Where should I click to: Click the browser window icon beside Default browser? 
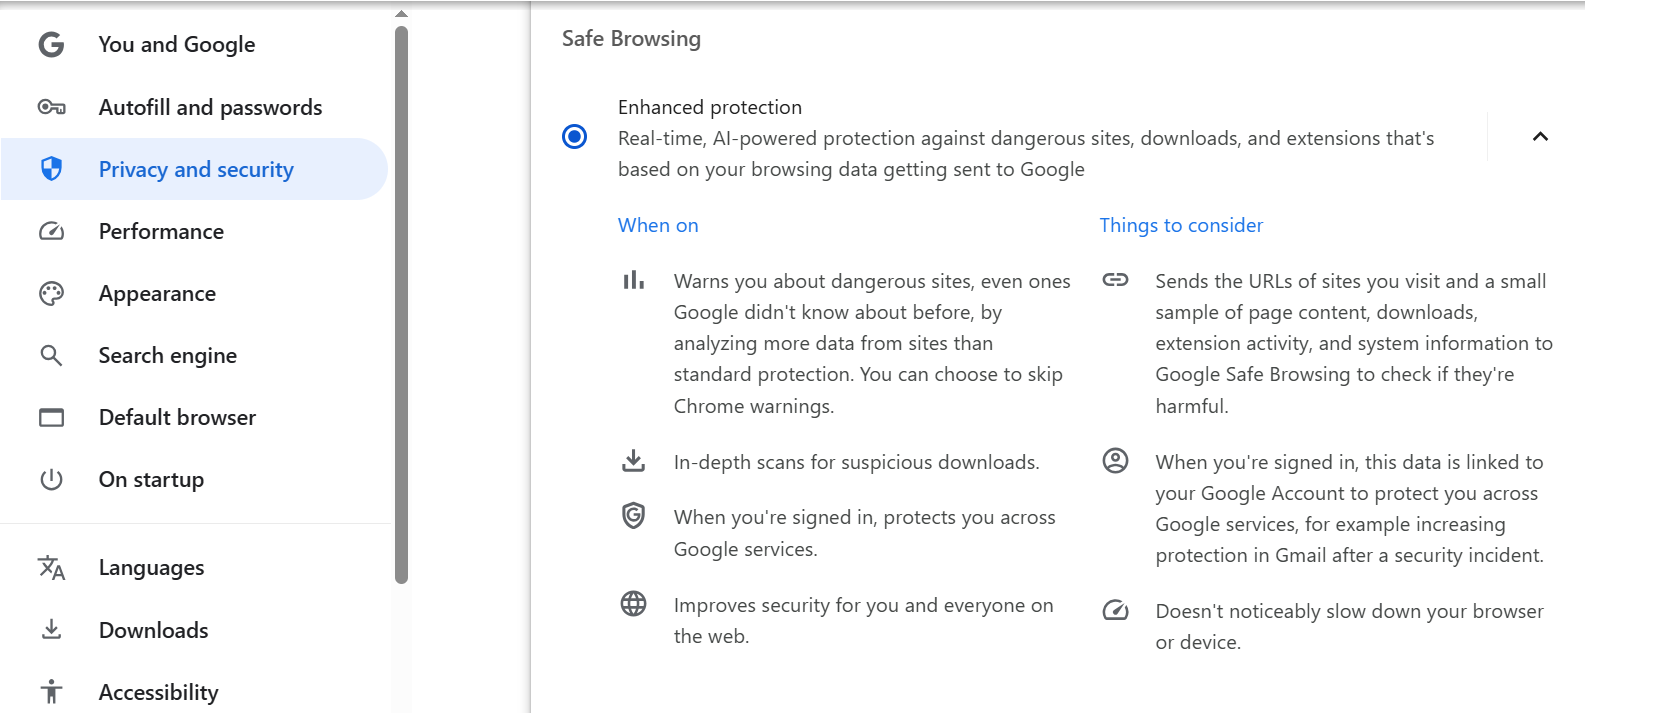tap(51, 417)
